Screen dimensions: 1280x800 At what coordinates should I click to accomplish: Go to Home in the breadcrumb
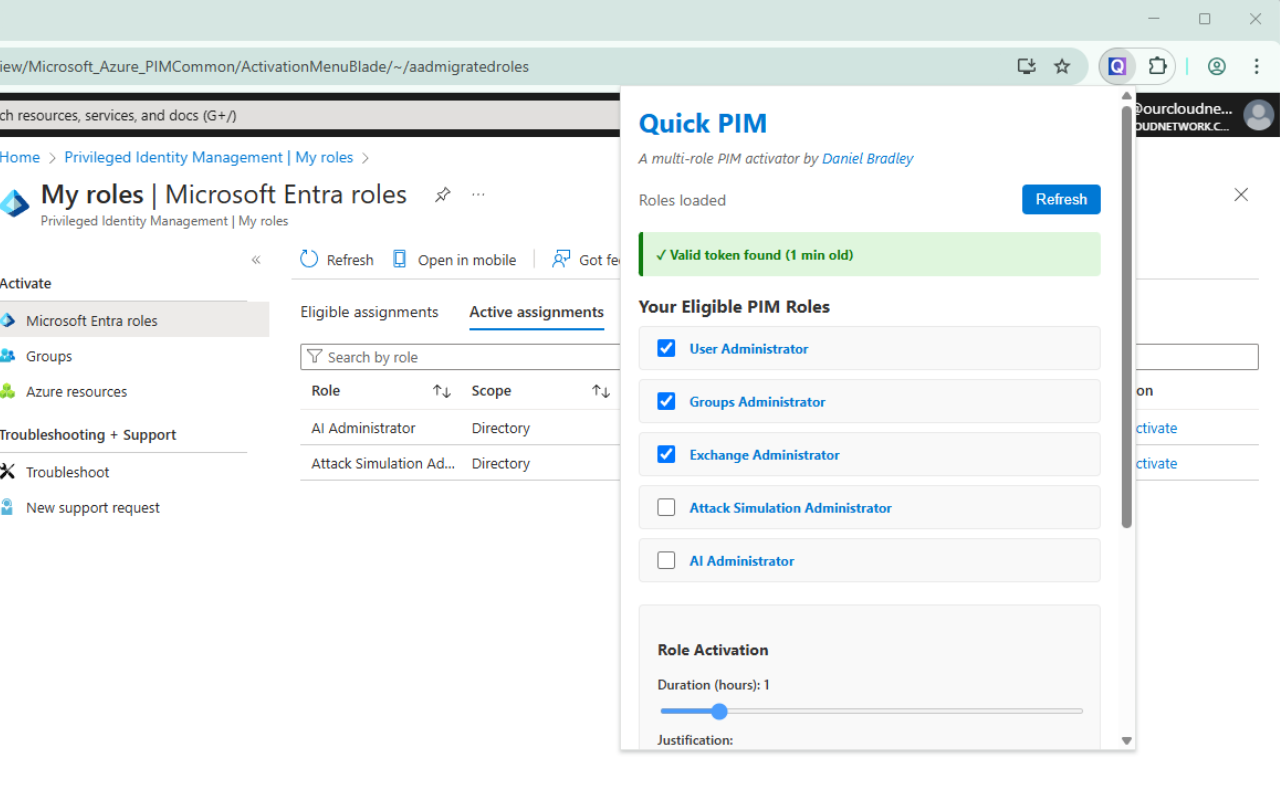(20, 157)
